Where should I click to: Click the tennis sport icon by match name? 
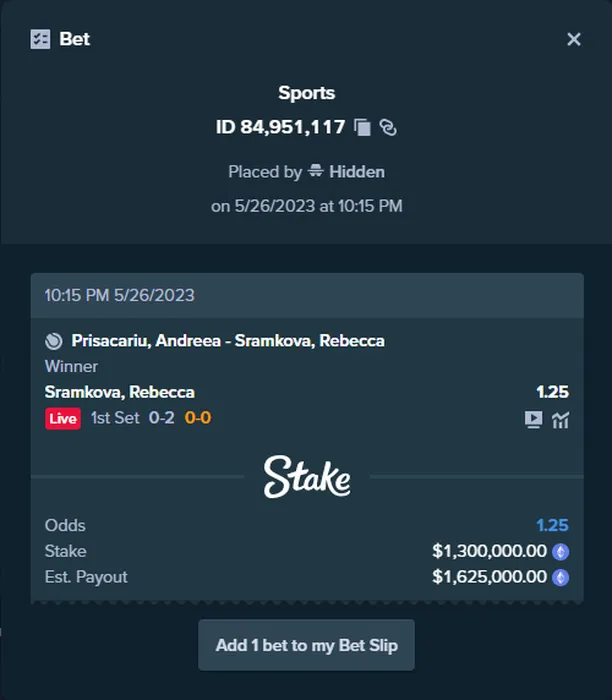(54, 341)
